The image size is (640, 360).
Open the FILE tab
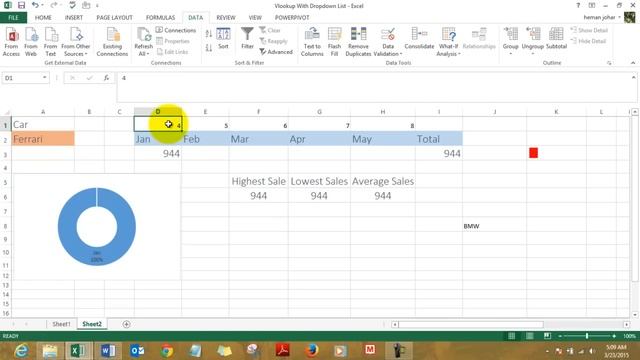pyautogui.click(x=13, y=18)
